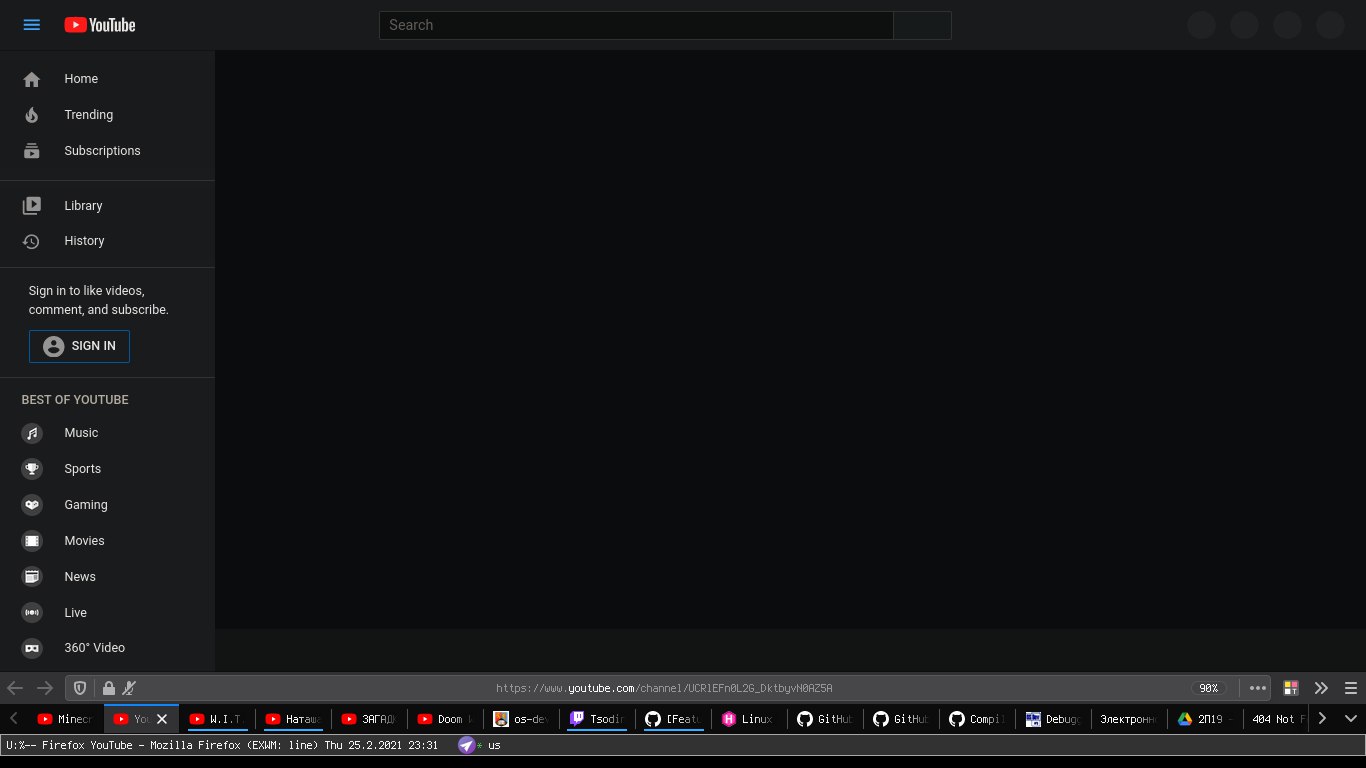The width and height of the screenshot is (1366, 768).
Task: Switch to the ЗАГАДК tab
Action: [x=369, y=719]
